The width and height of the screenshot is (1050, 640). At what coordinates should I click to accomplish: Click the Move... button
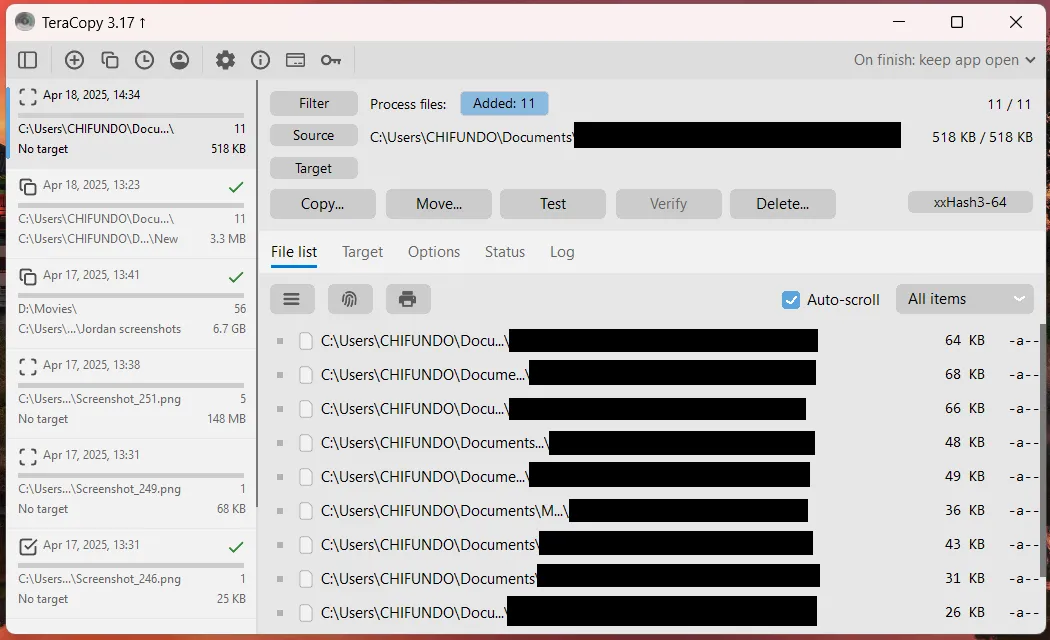click(x=439, y=204)
